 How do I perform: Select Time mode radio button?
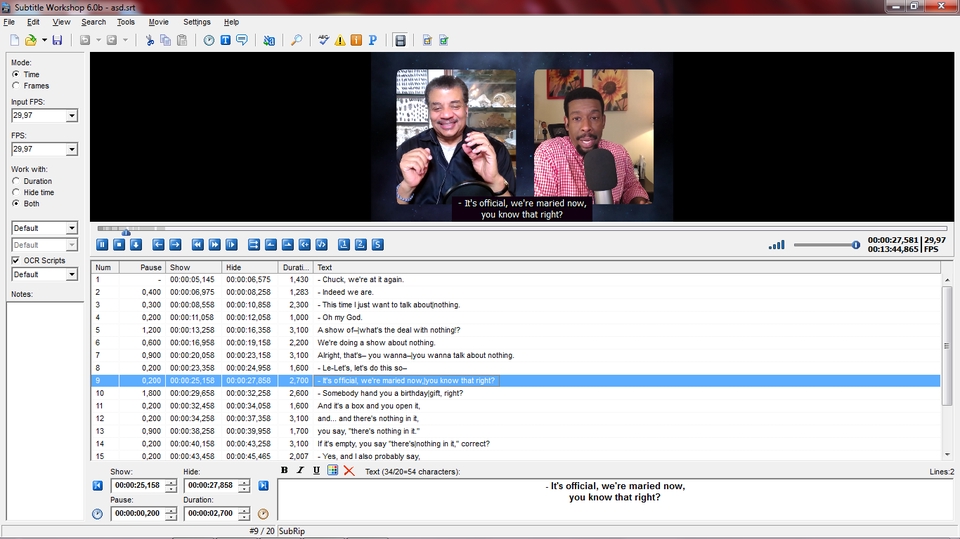click(16, 74)
